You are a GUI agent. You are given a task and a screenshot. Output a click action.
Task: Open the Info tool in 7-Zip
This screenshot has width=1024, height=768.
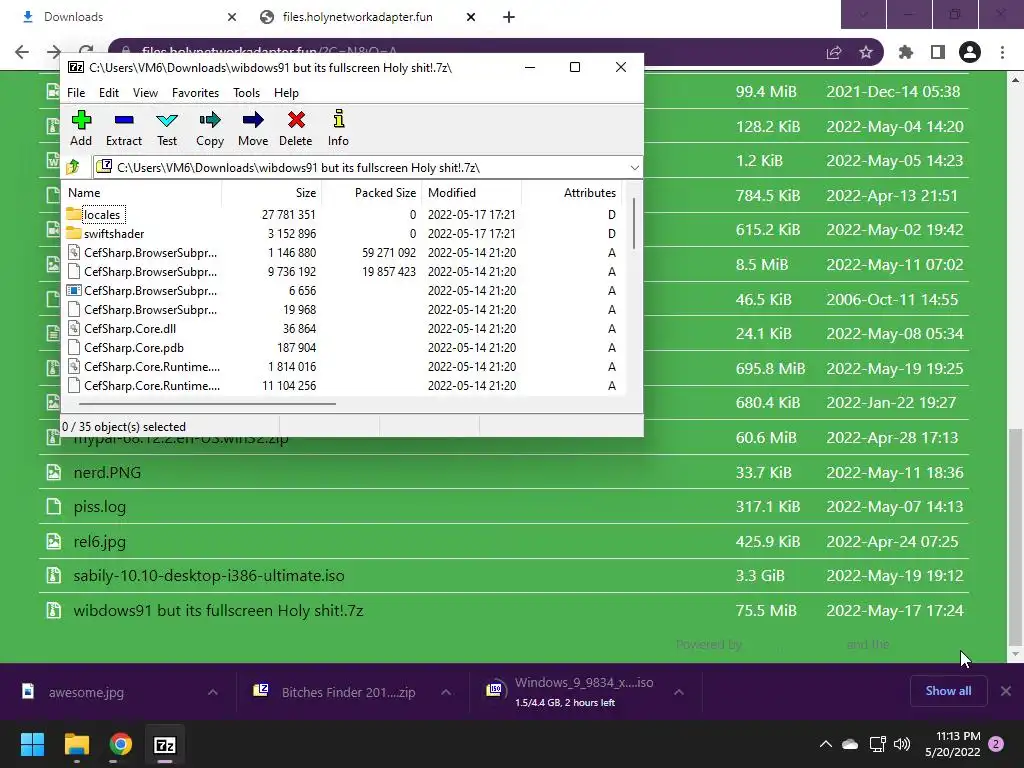click(338, 128)
